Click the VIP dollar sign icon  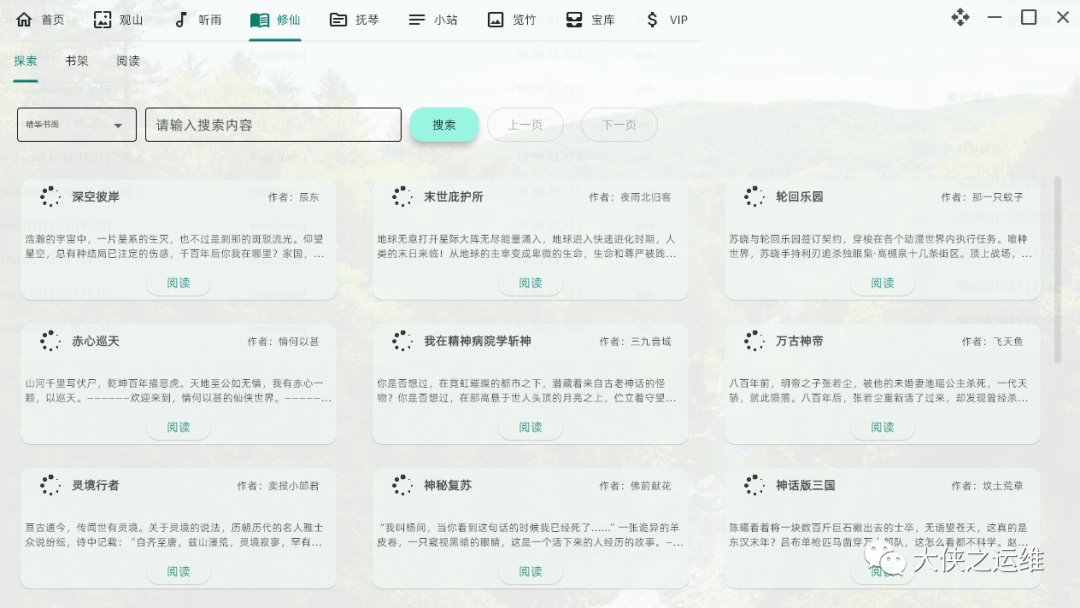point(652,19)
